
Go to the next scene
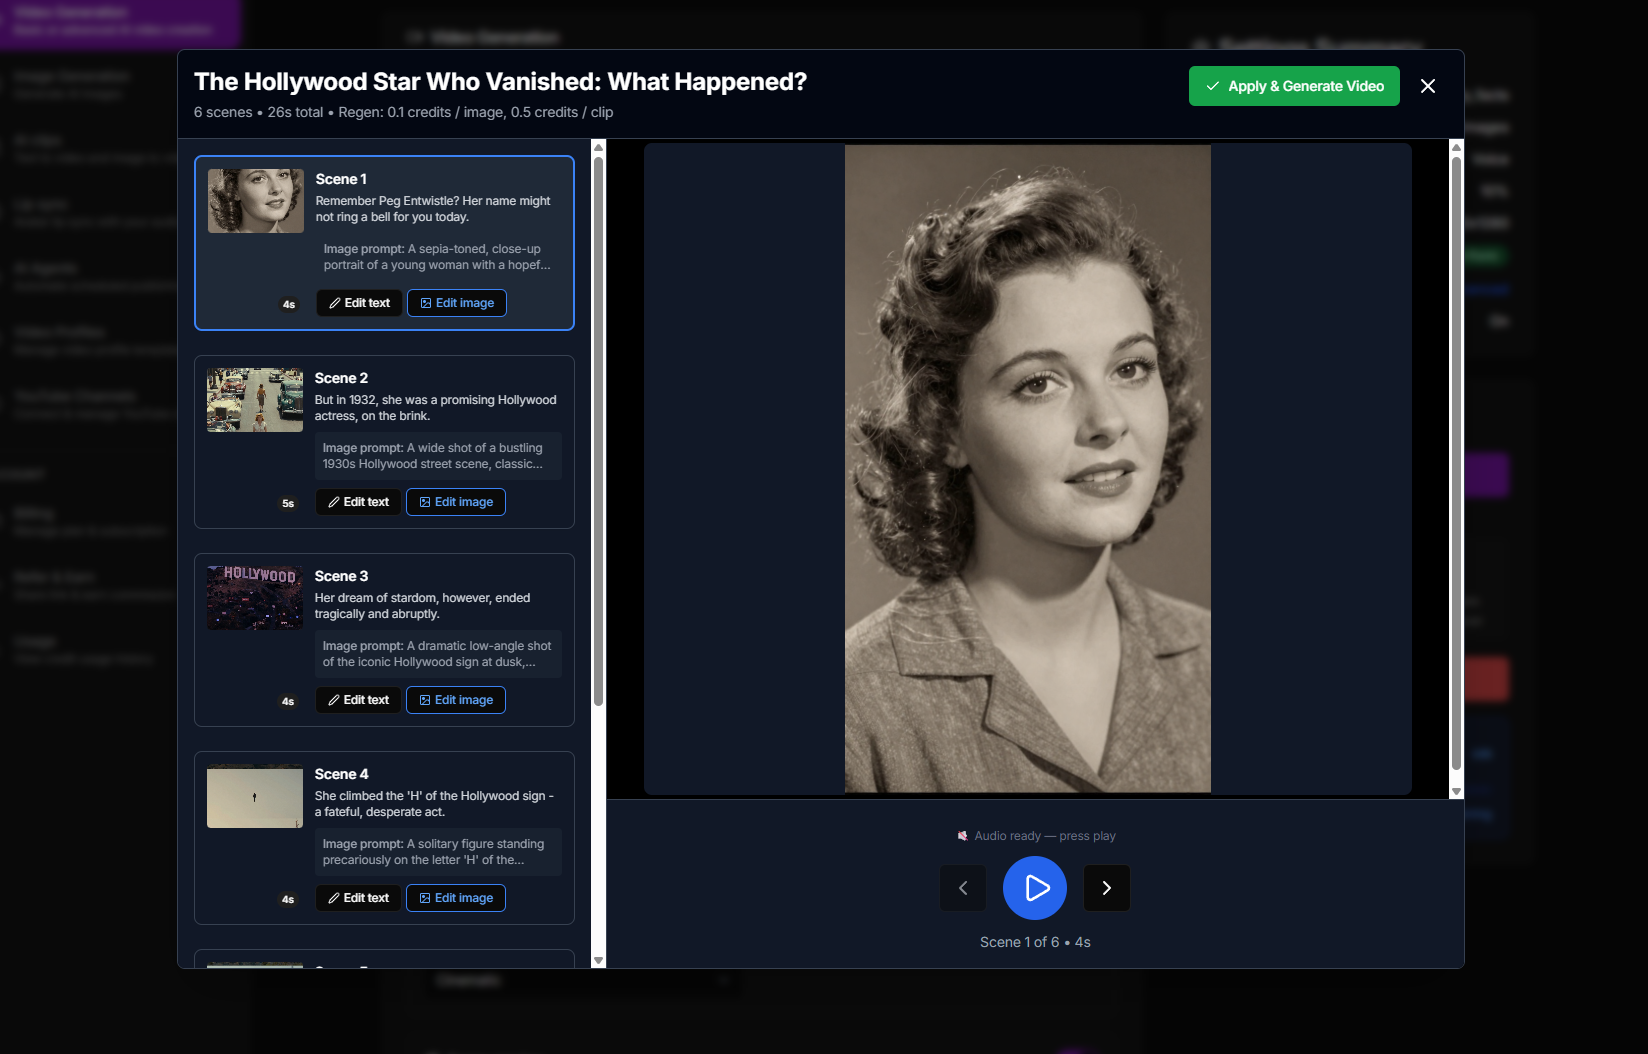pos(1107,888)
